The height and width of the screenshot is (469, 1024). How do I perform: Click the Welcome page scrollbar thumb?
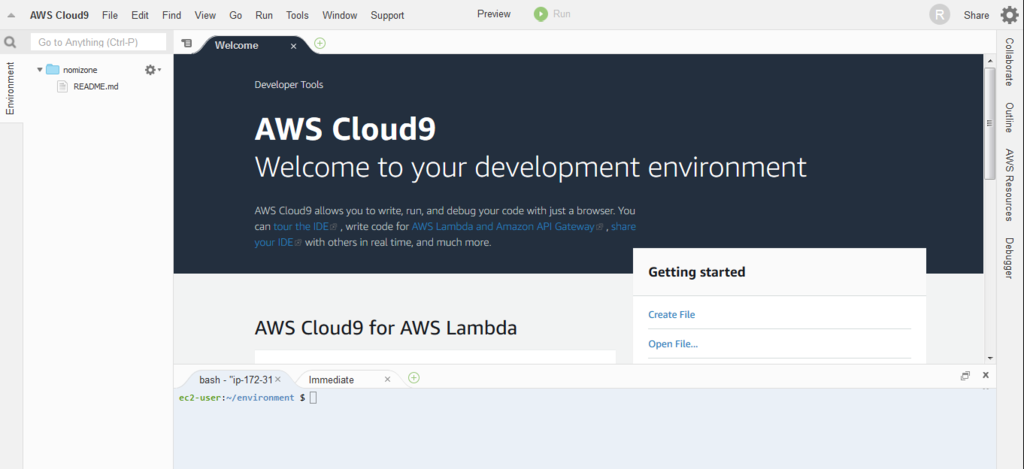(989, 123)
